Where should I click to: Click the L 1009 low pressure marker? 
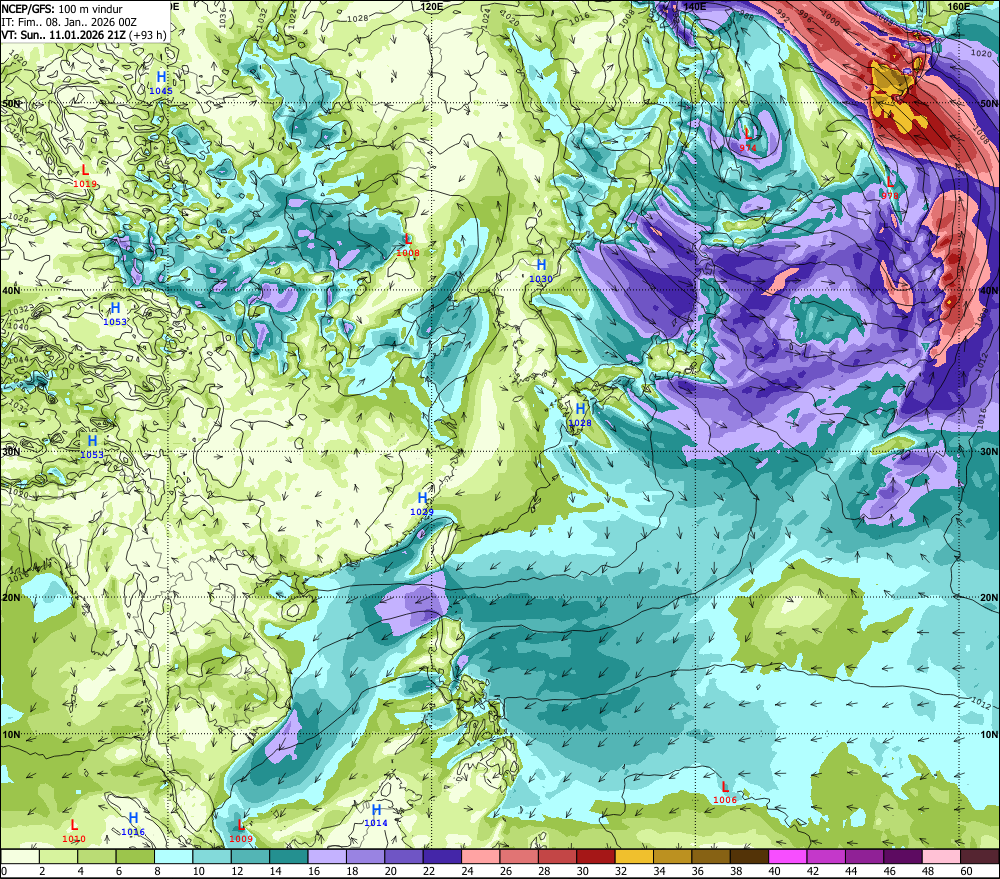pyautogui.click(x=241, y=831)
